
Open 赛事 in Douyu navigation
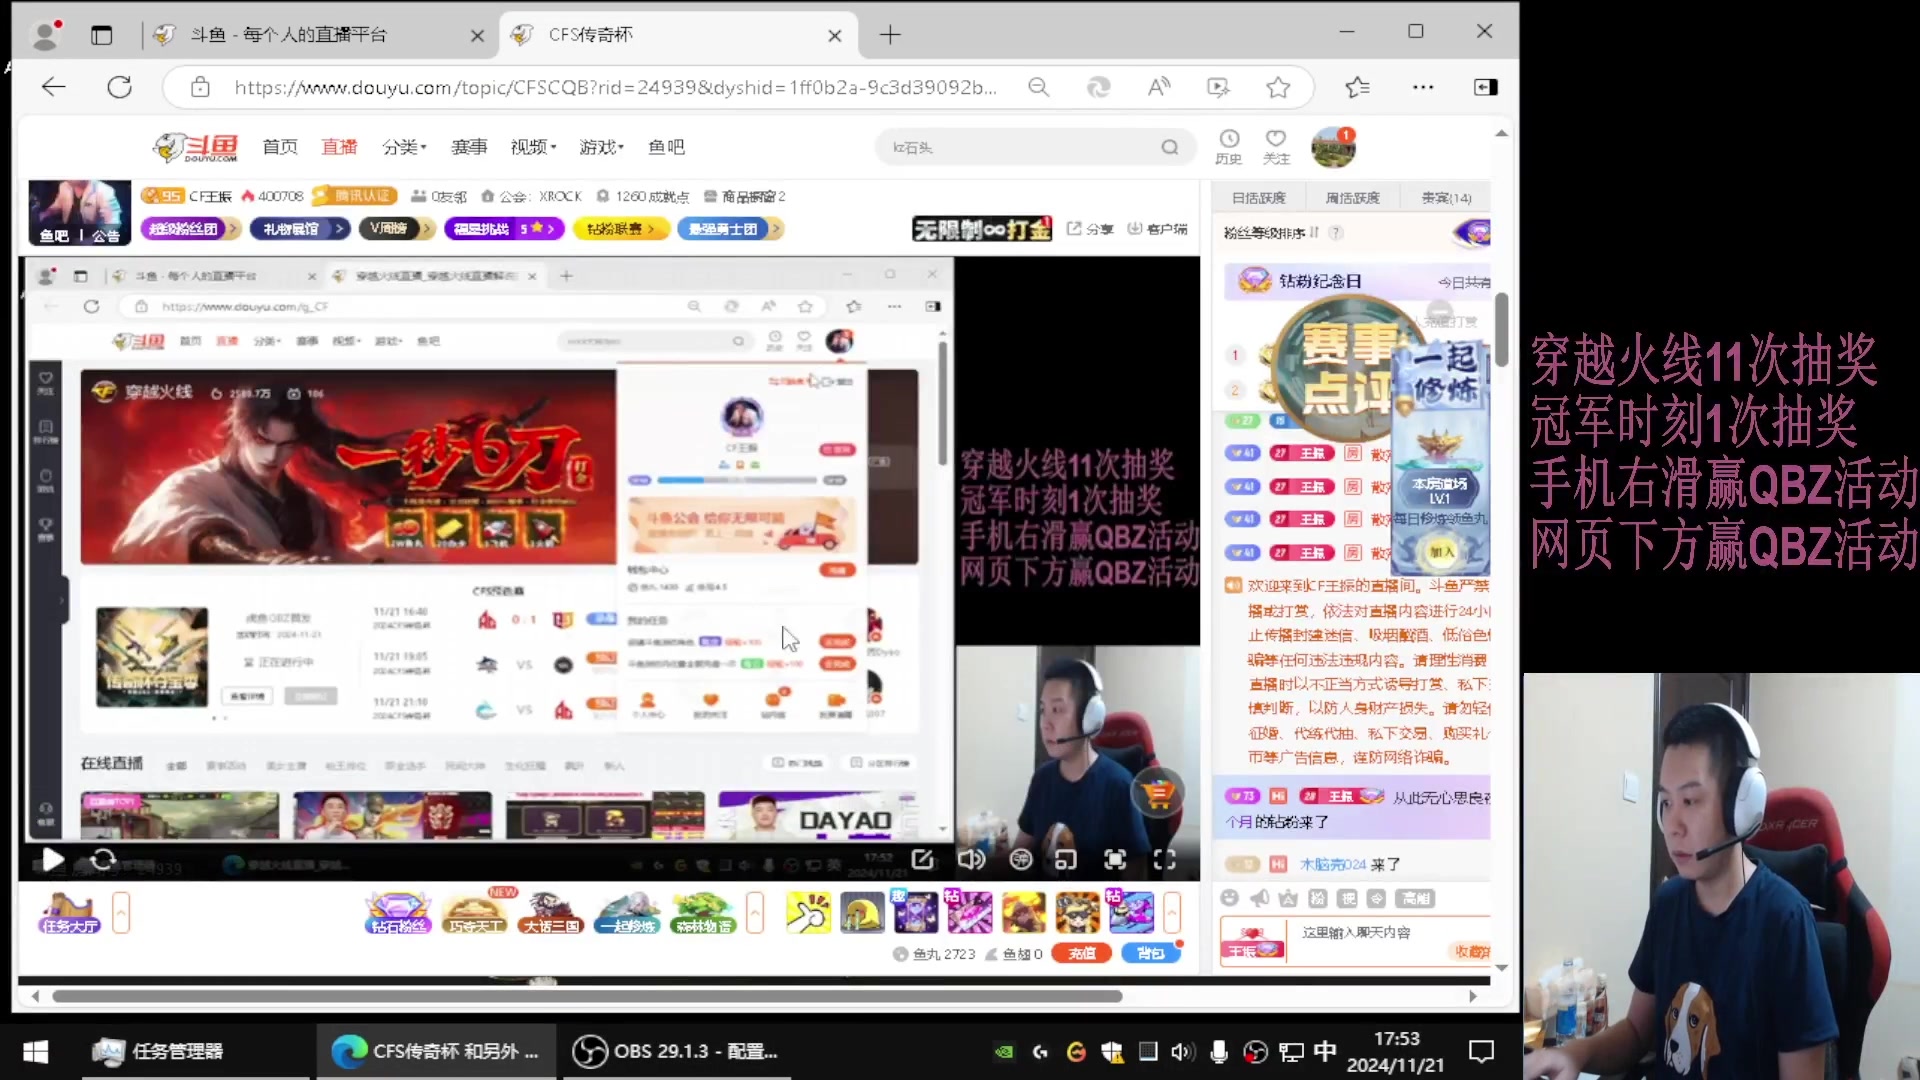click(x=469, y=147)
